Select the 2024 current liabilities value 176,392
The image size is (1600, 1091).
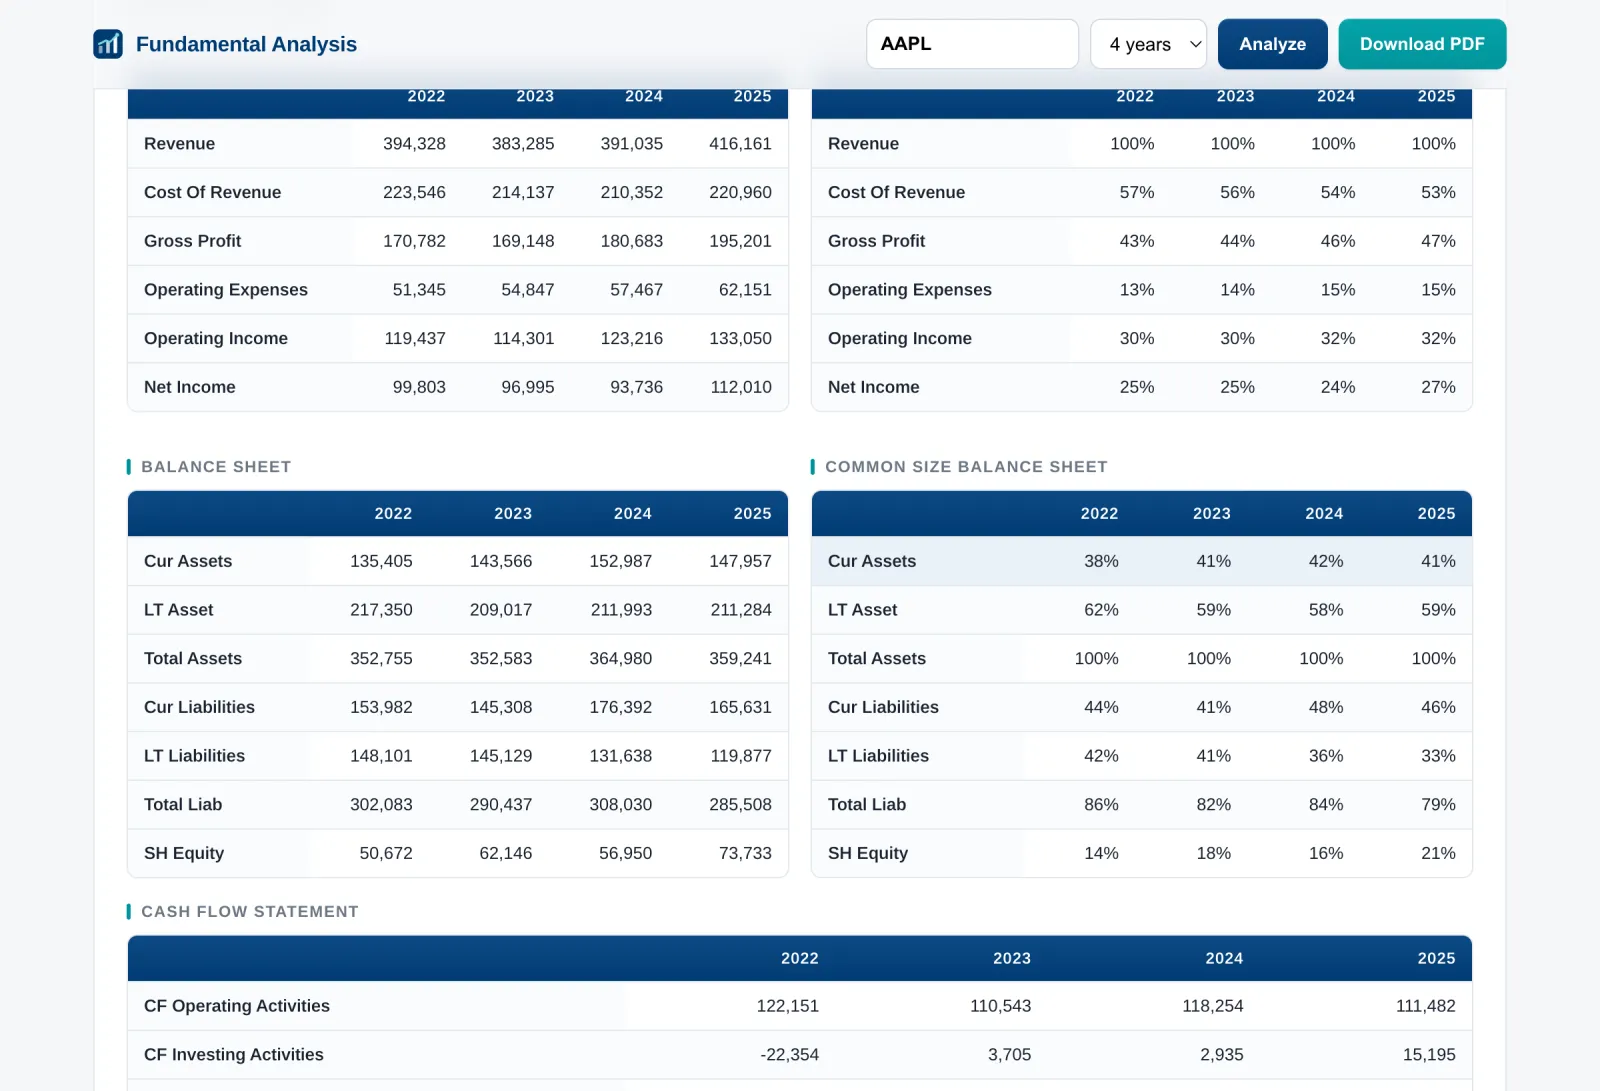(620, 707)
